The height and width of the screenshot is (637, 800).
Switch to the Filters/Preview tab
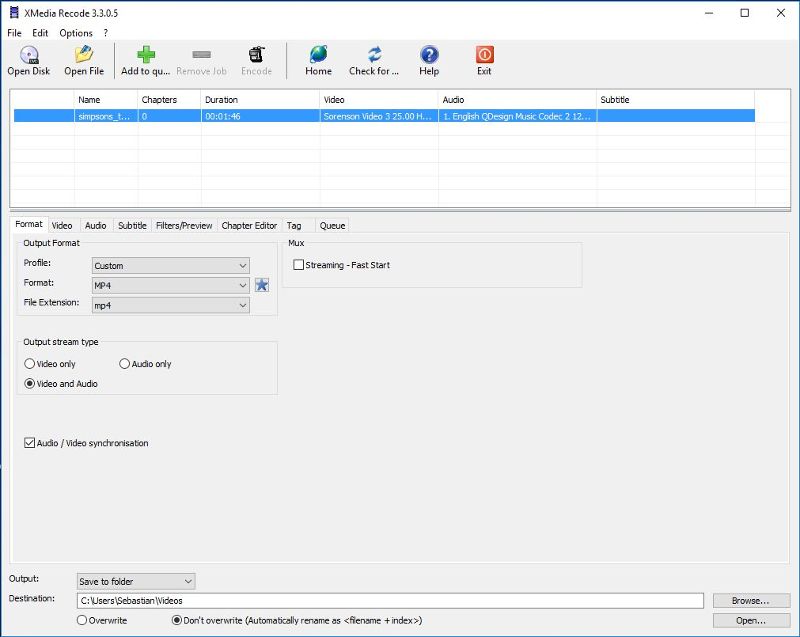pyautogui.click(x=183, y=225)
